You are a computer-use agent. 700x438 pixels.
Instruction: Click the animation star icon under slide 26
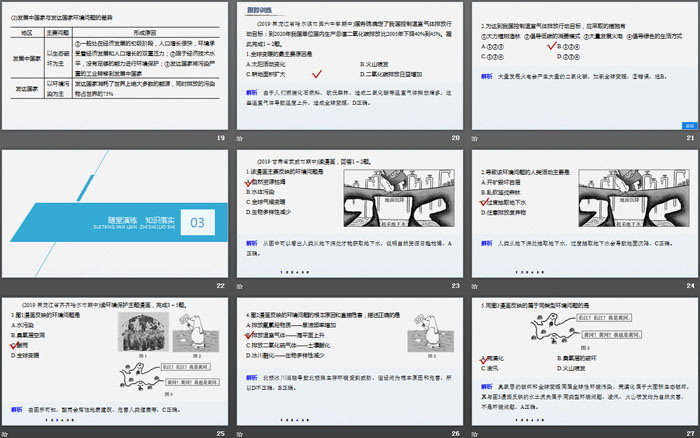tap(240, 434)
